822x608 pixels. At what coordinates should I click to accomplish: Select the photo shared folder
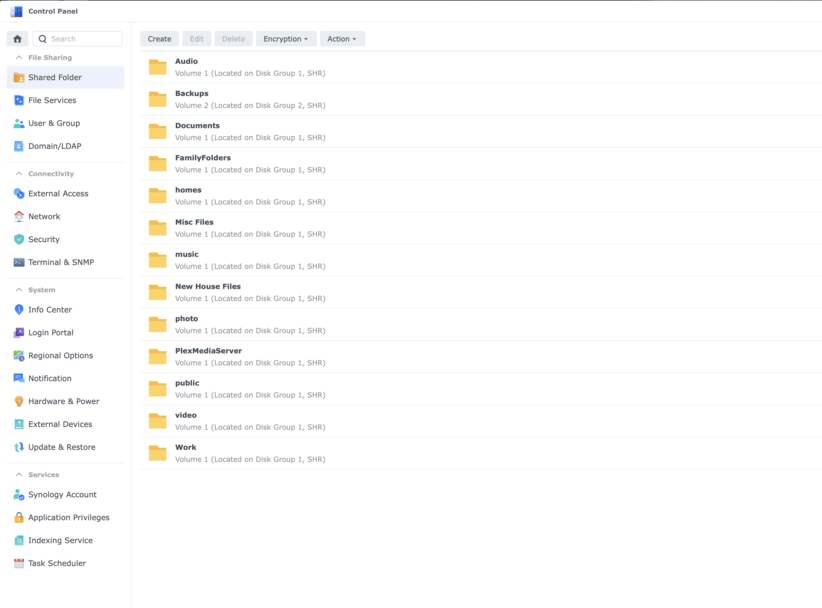point(481,324)
